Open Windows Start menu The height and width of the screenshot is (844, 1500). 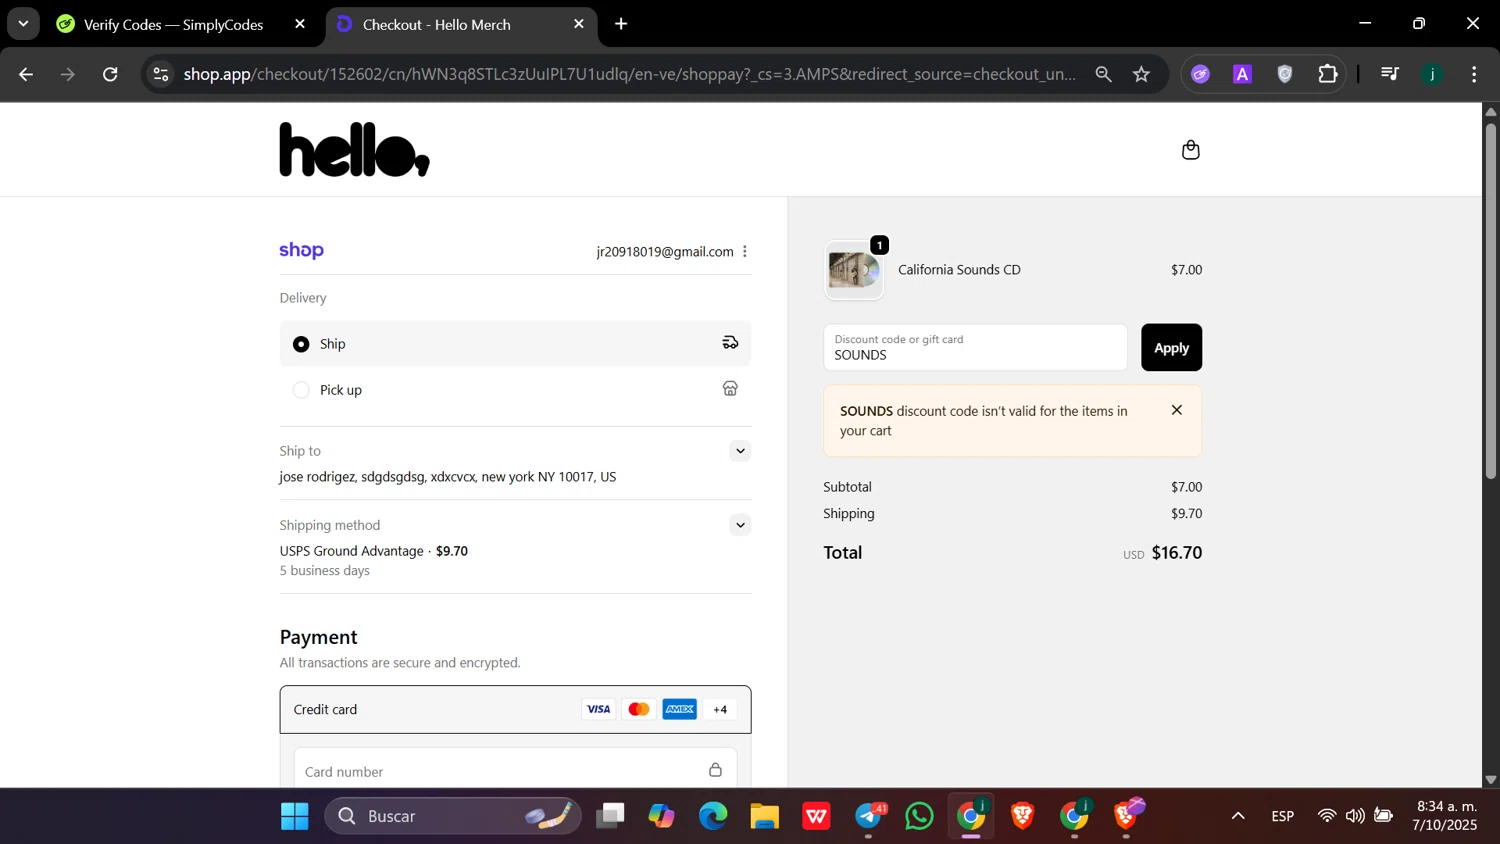294,816
